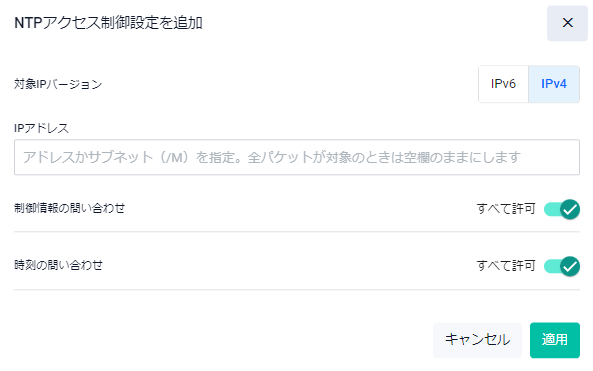Click the light green track of 制御情報の問い合わせ switch
The width and height of the screenshot is (593, 371).
pos(552,209)
